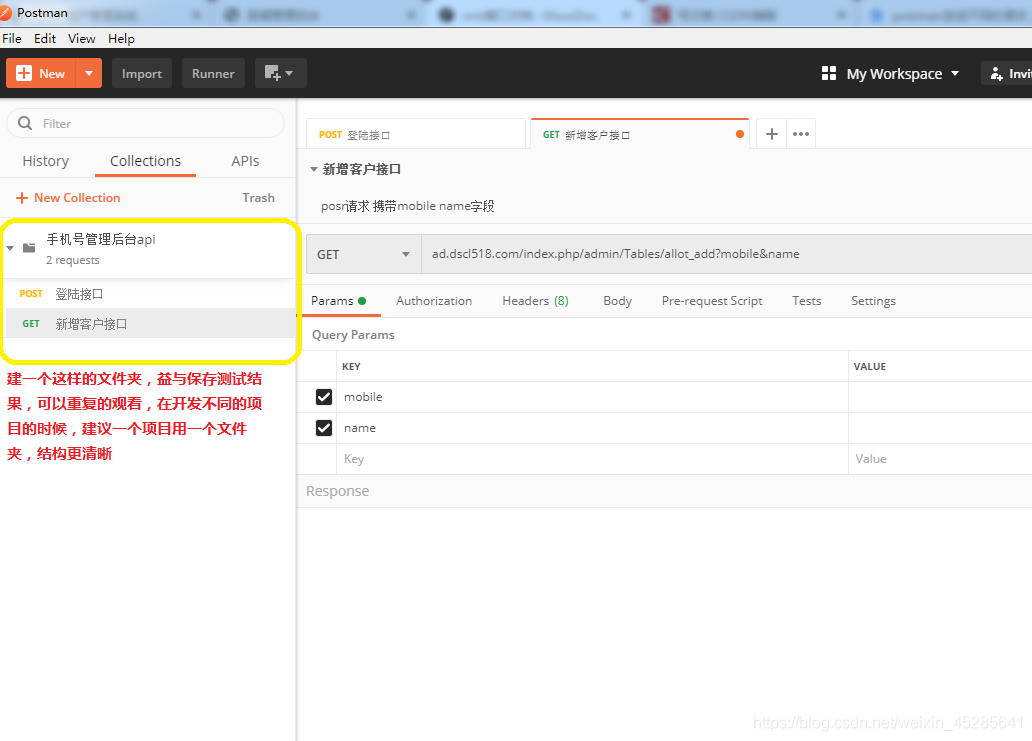1032x741 pixels.
Task: Click the empty Value placeholder field
Action: [941, 459]
